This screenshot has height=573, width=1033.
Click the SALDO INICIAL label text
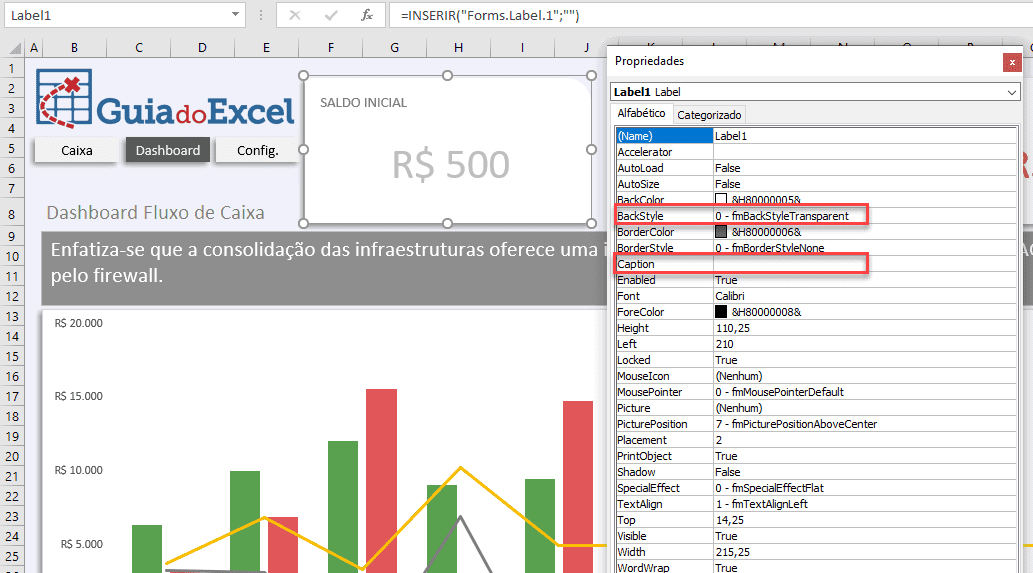363,103
